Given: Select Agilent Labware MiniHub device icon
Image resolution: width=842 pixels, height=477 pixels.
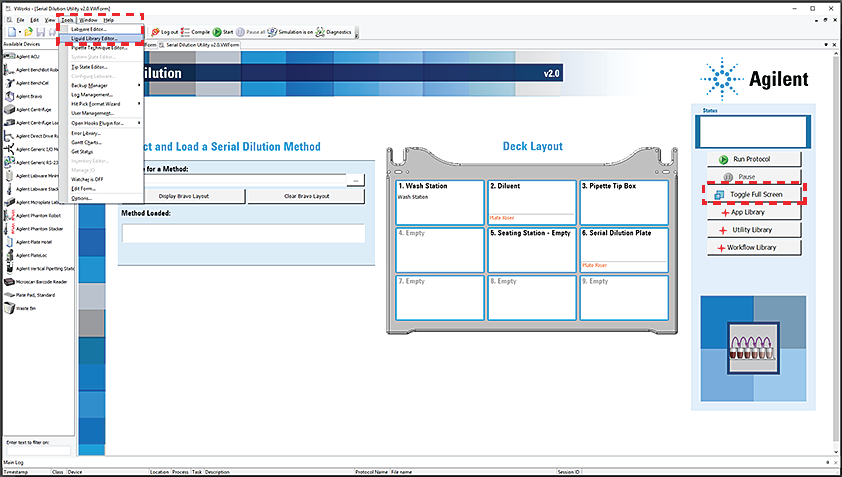Looking at the screenshot, I should pyautogui.click(x=9, y=176).
